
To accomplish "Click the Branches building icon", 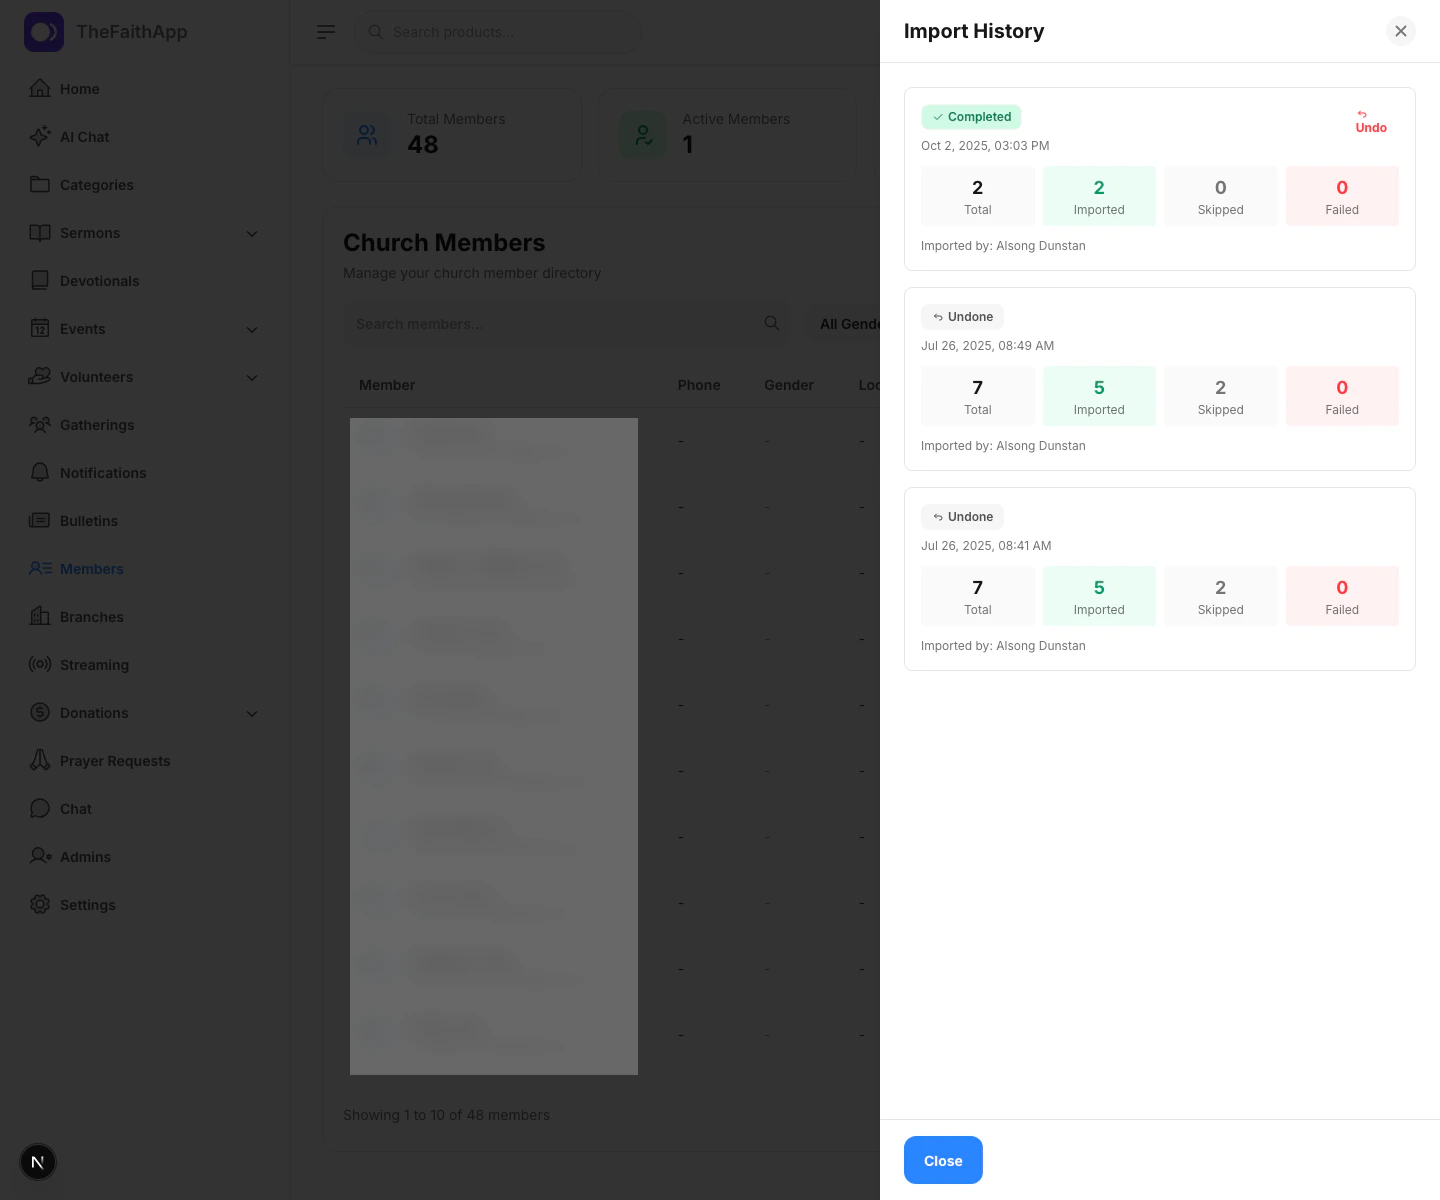I will (x=40, y=616).
